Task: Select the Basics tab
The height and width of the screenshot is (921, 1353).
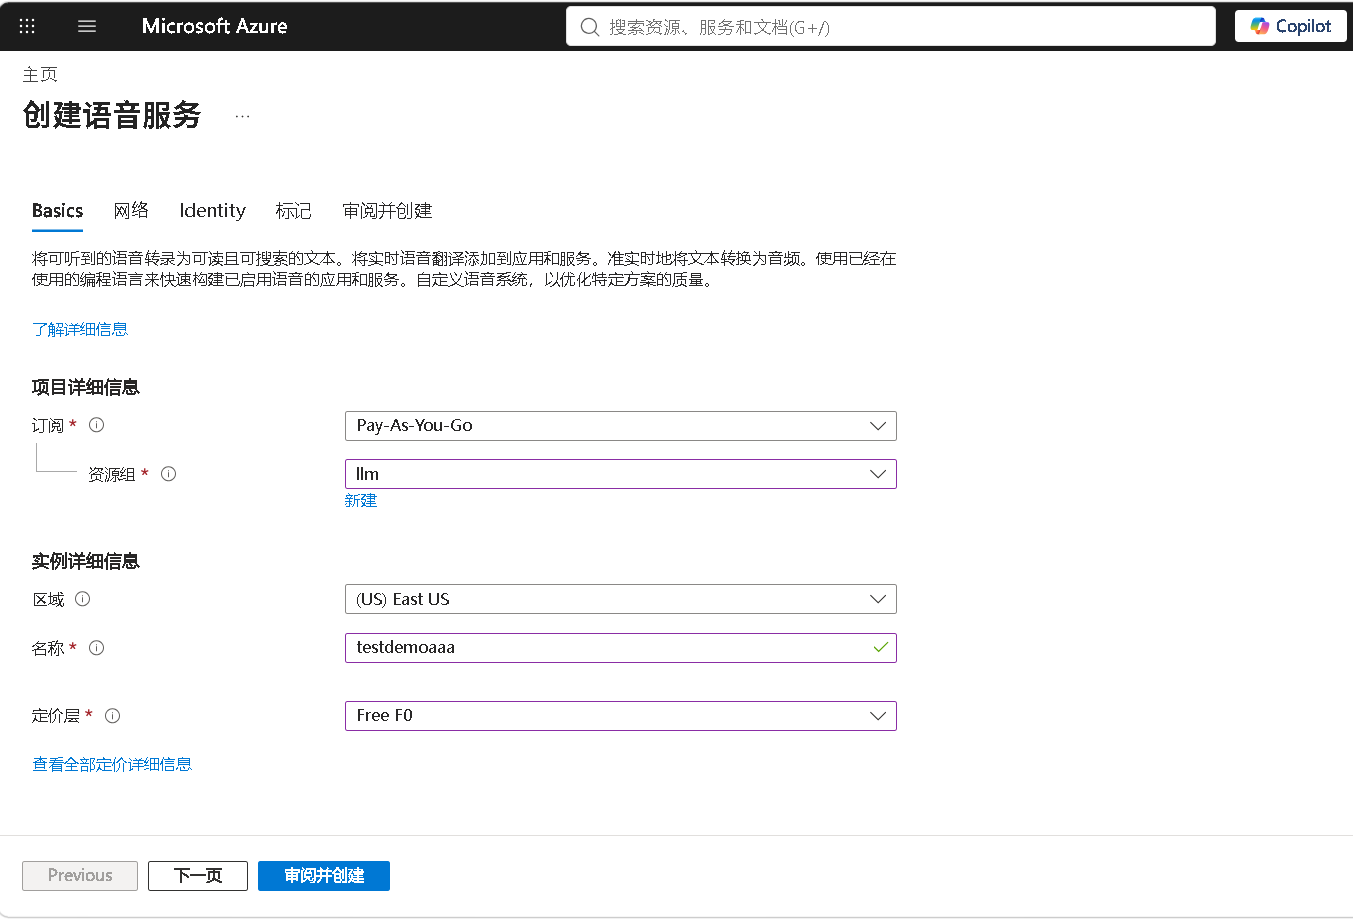Action: (x=57, y=211)
